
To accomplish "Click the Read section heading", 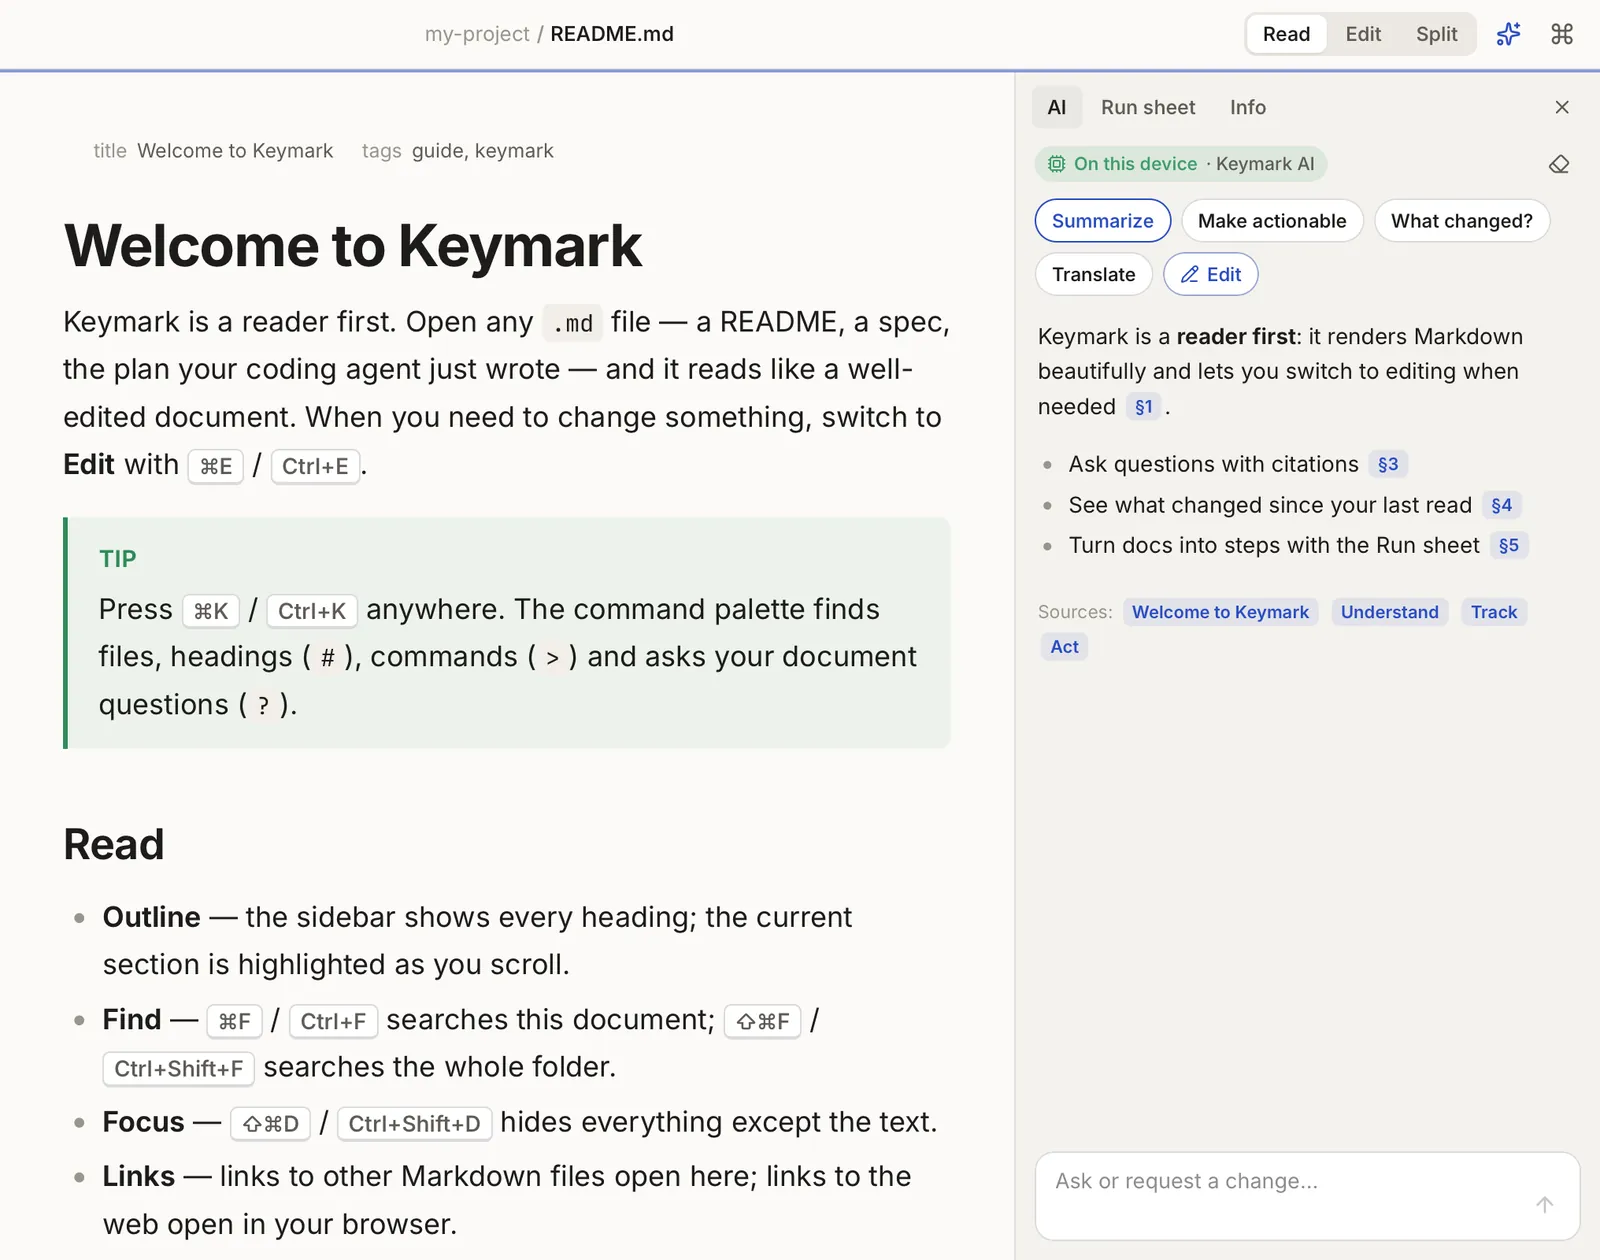I will point(114,845).
